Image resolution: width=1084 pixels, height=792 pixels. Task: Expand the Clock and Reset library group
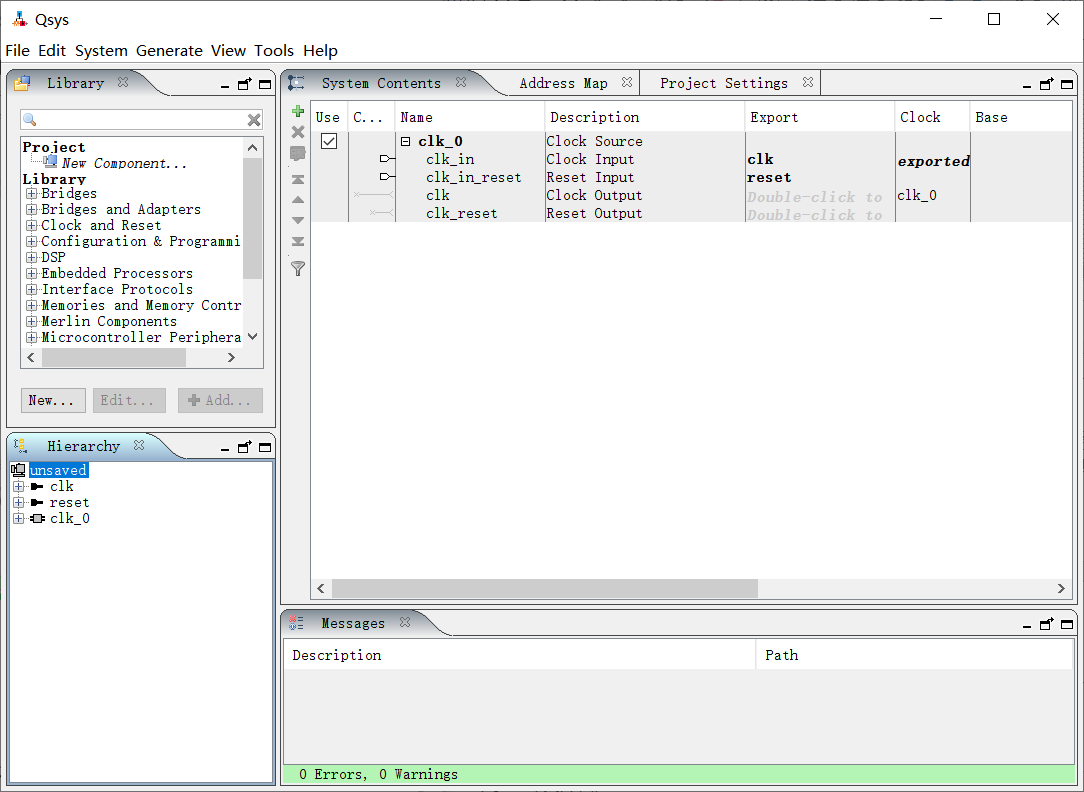(32, 226)
